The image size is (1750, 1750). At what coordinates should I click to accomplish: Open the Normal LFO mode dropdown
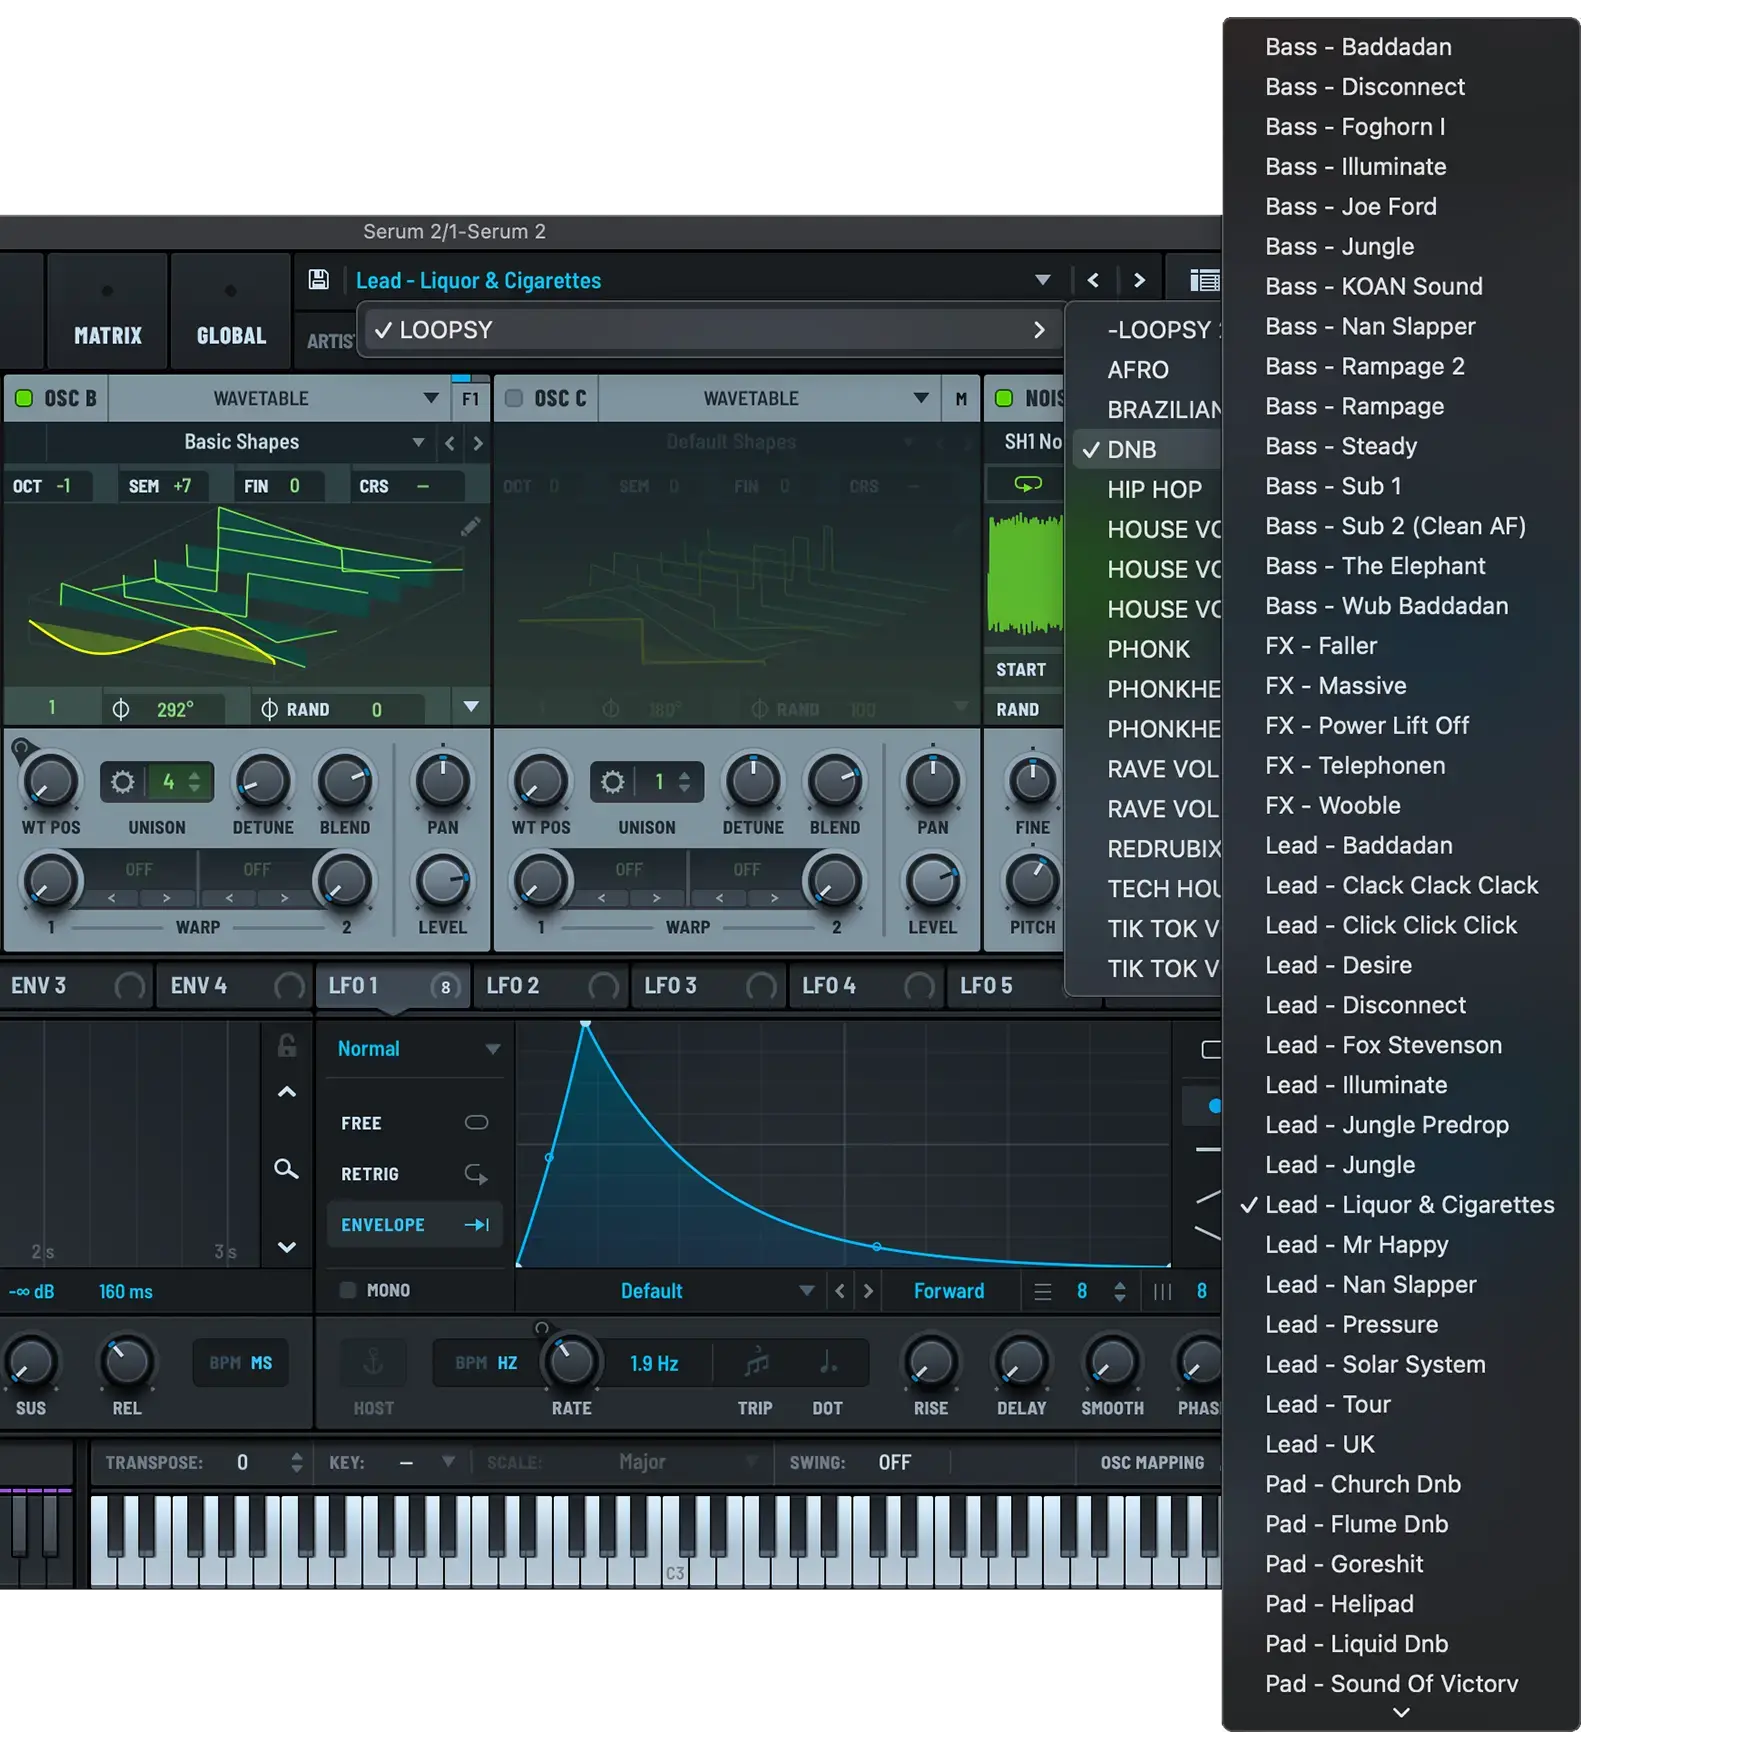click(x=414, y=1048)
